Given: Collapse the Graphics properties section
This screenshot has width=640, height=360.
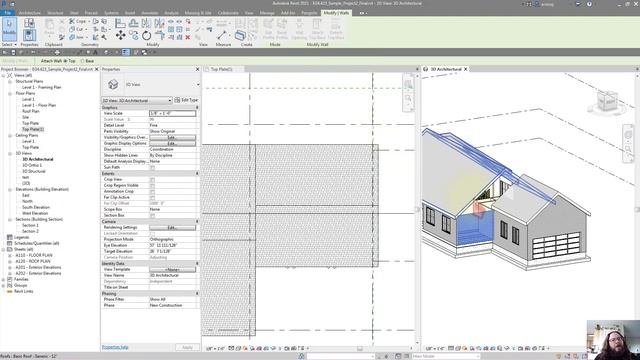Looking at the screenshot, I should 197,107.
